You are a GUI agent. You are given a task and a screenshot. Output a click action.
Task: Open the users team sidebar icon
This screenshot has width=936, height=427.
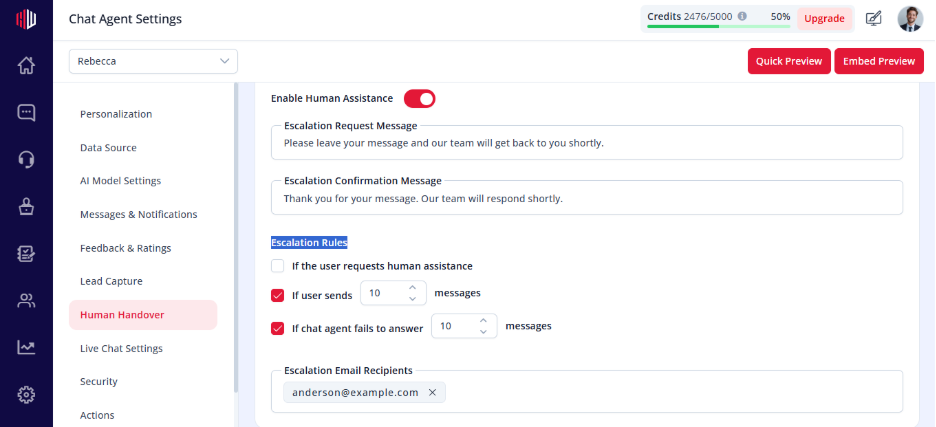[x=26, y=300]
